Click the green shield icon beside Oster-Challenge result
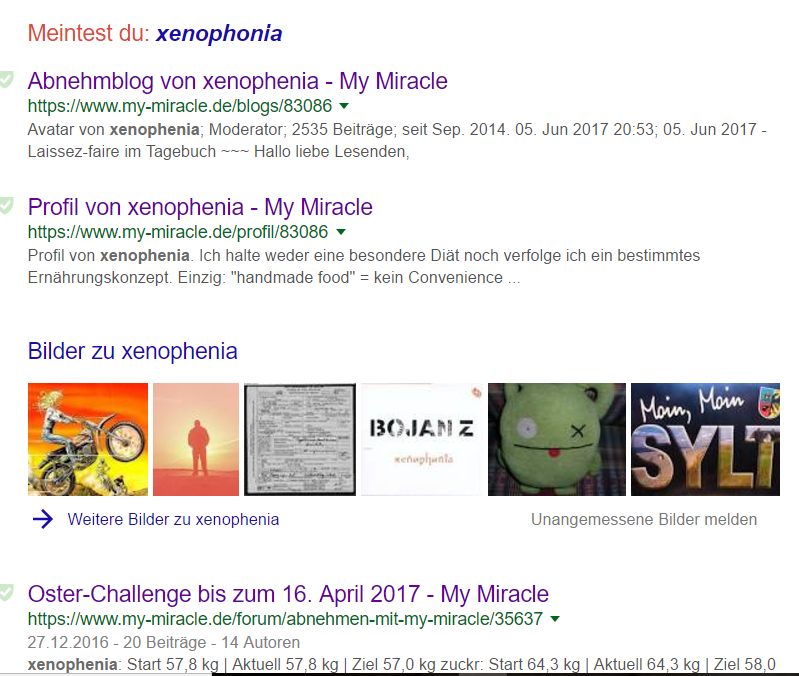Viewport: 799px width, 676px height. pyautogui.click(x=6, y=593)
